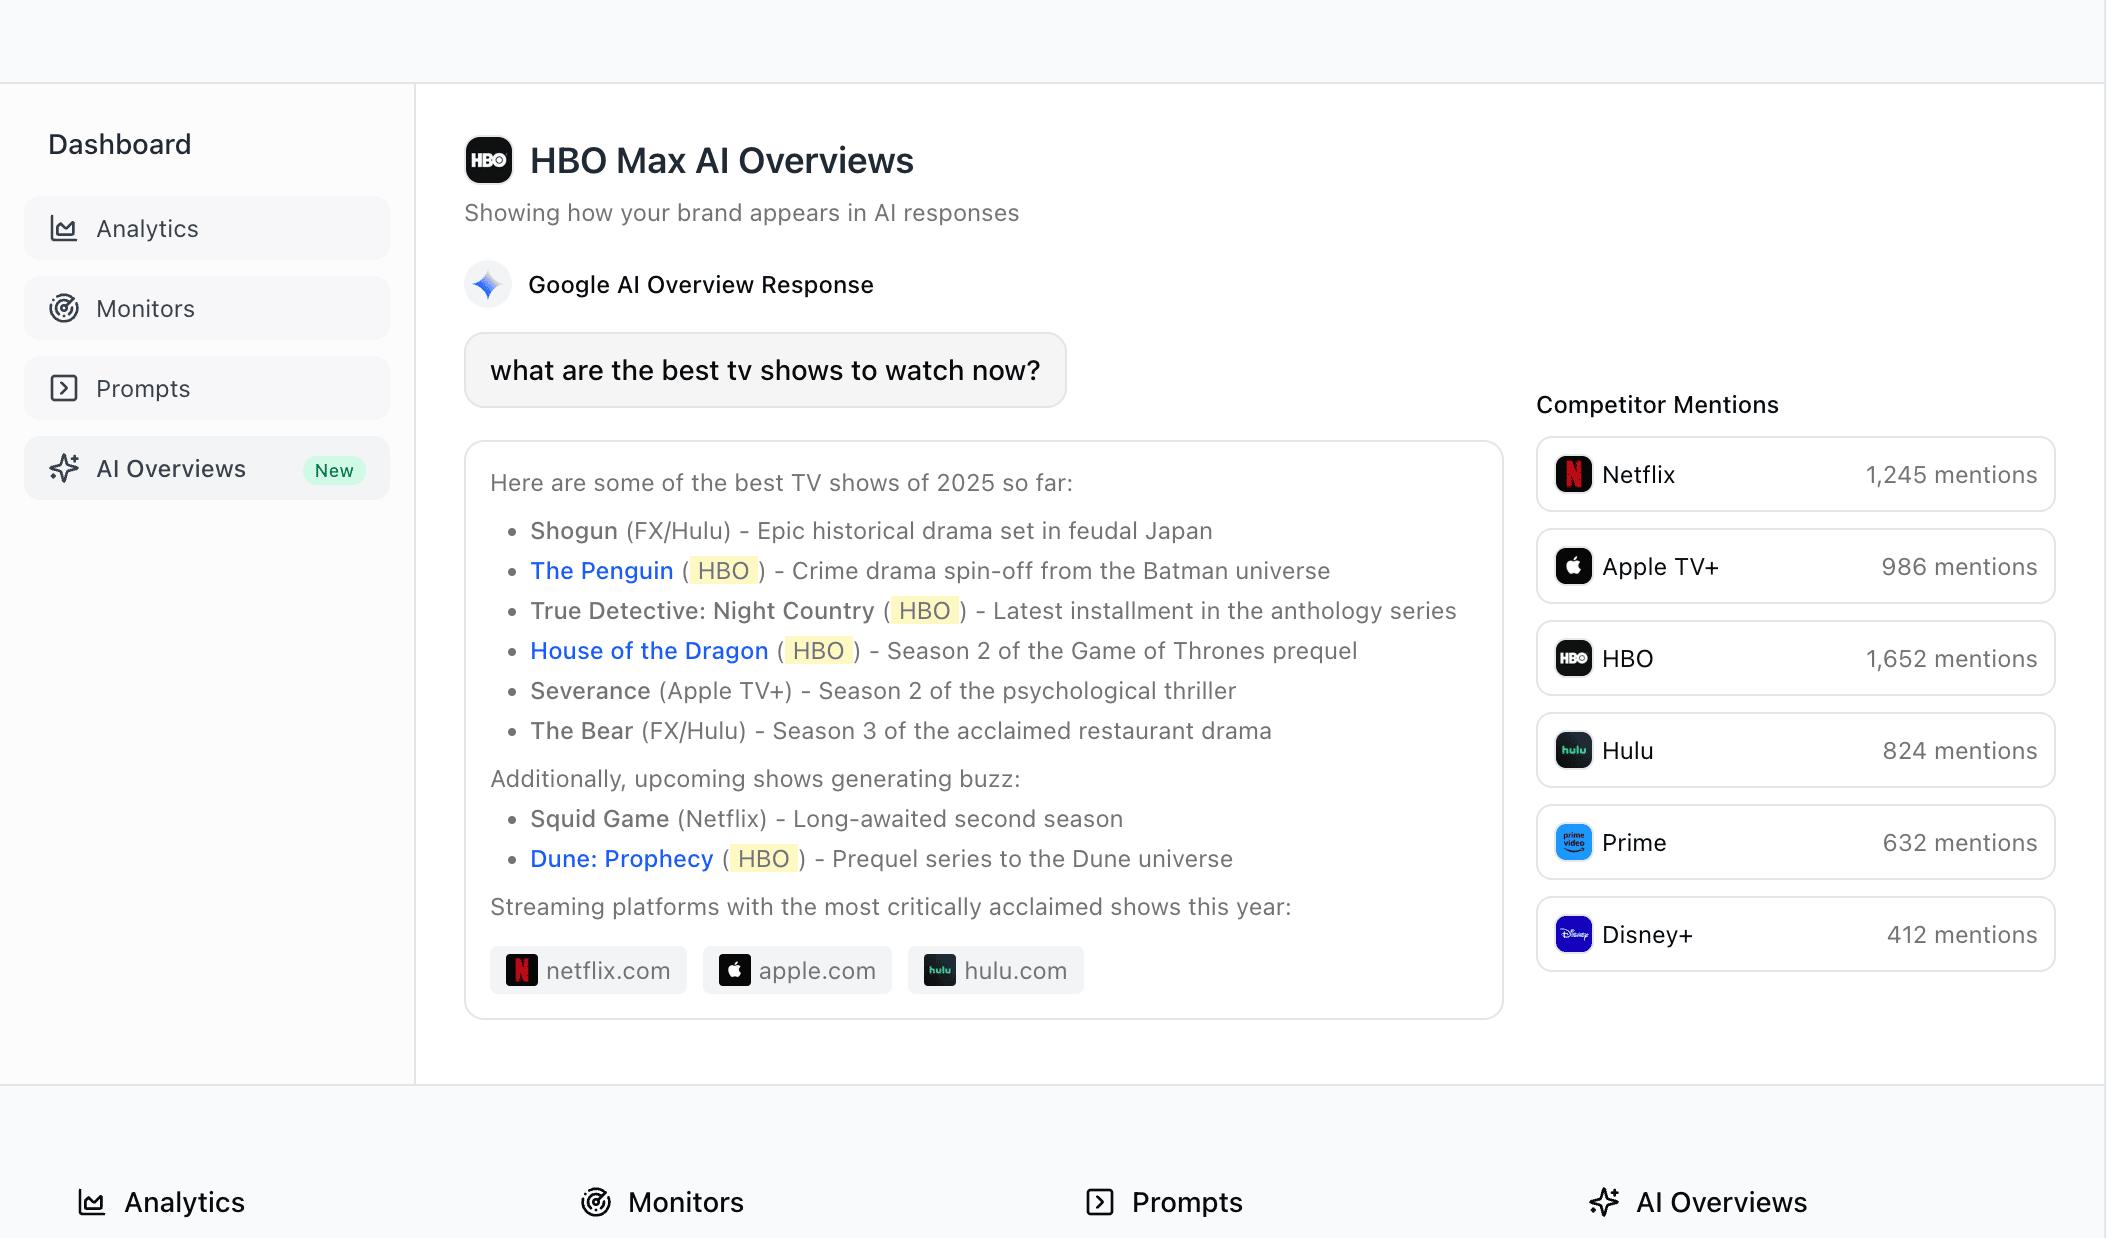Click the bottom bar Monitors radar icon
Image resolution: width=2108 pixels, height=1238 pixels.
(596, 1202)
